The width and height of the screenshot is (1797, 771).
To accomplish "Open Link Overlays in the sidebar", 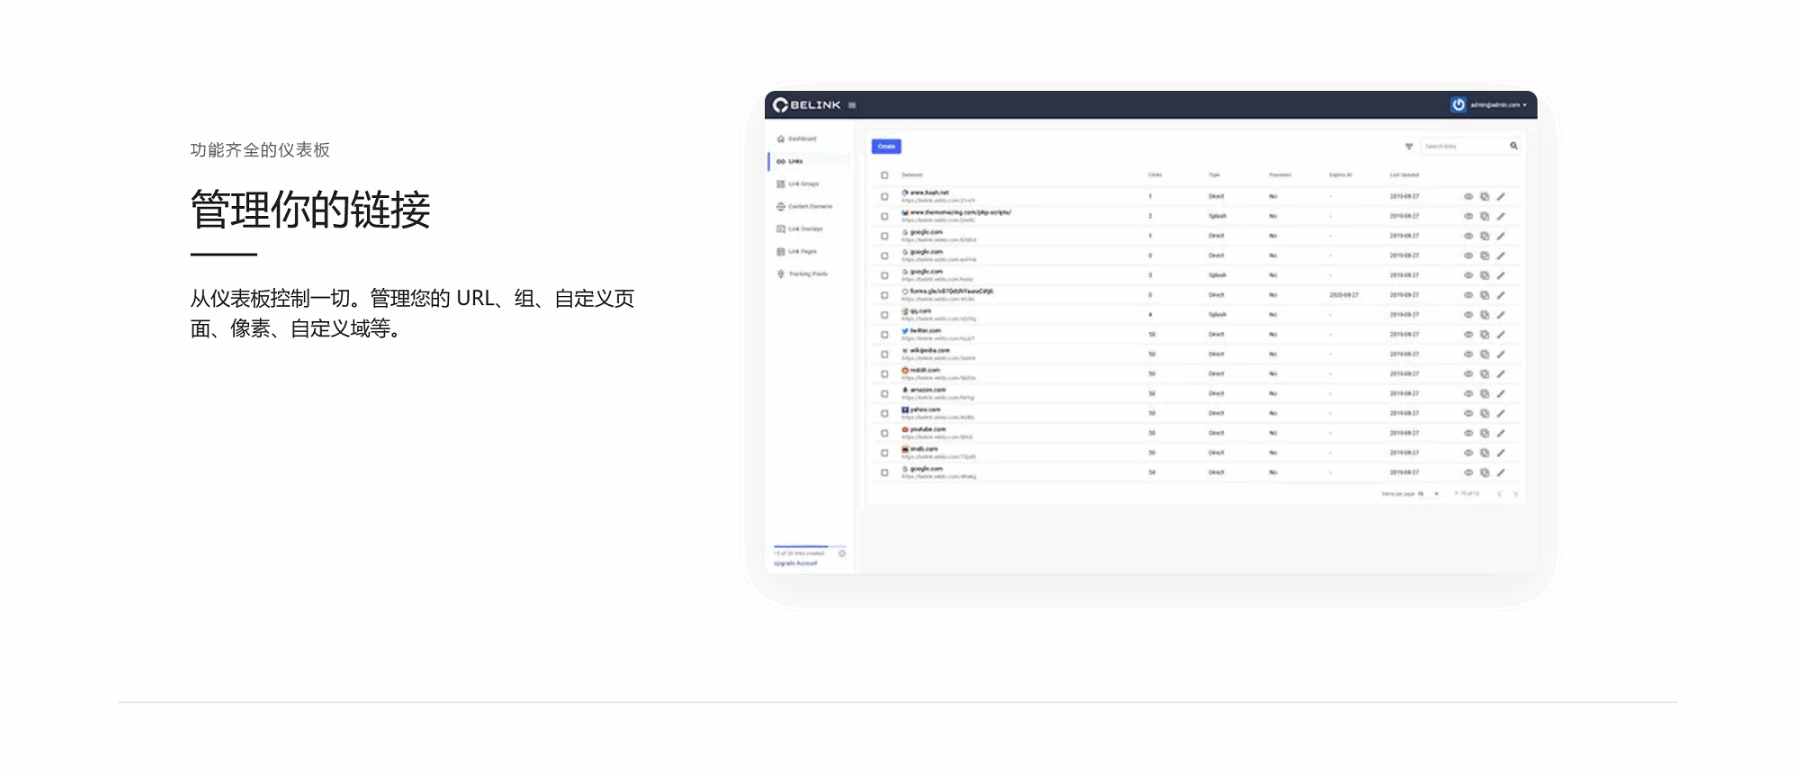I will [x=800, y=229].
